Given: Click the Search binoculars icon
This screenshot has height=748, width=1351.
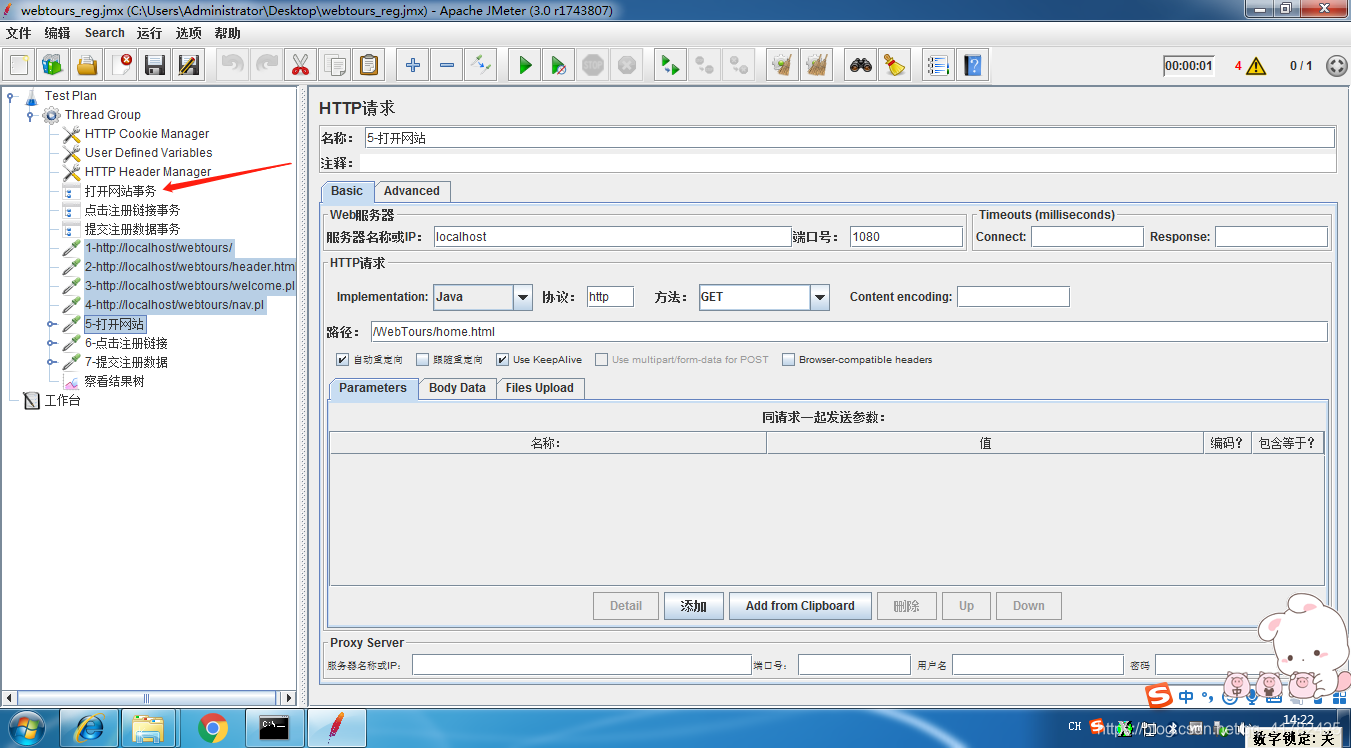Looking at the screenshot, I should tap(860, 66).
